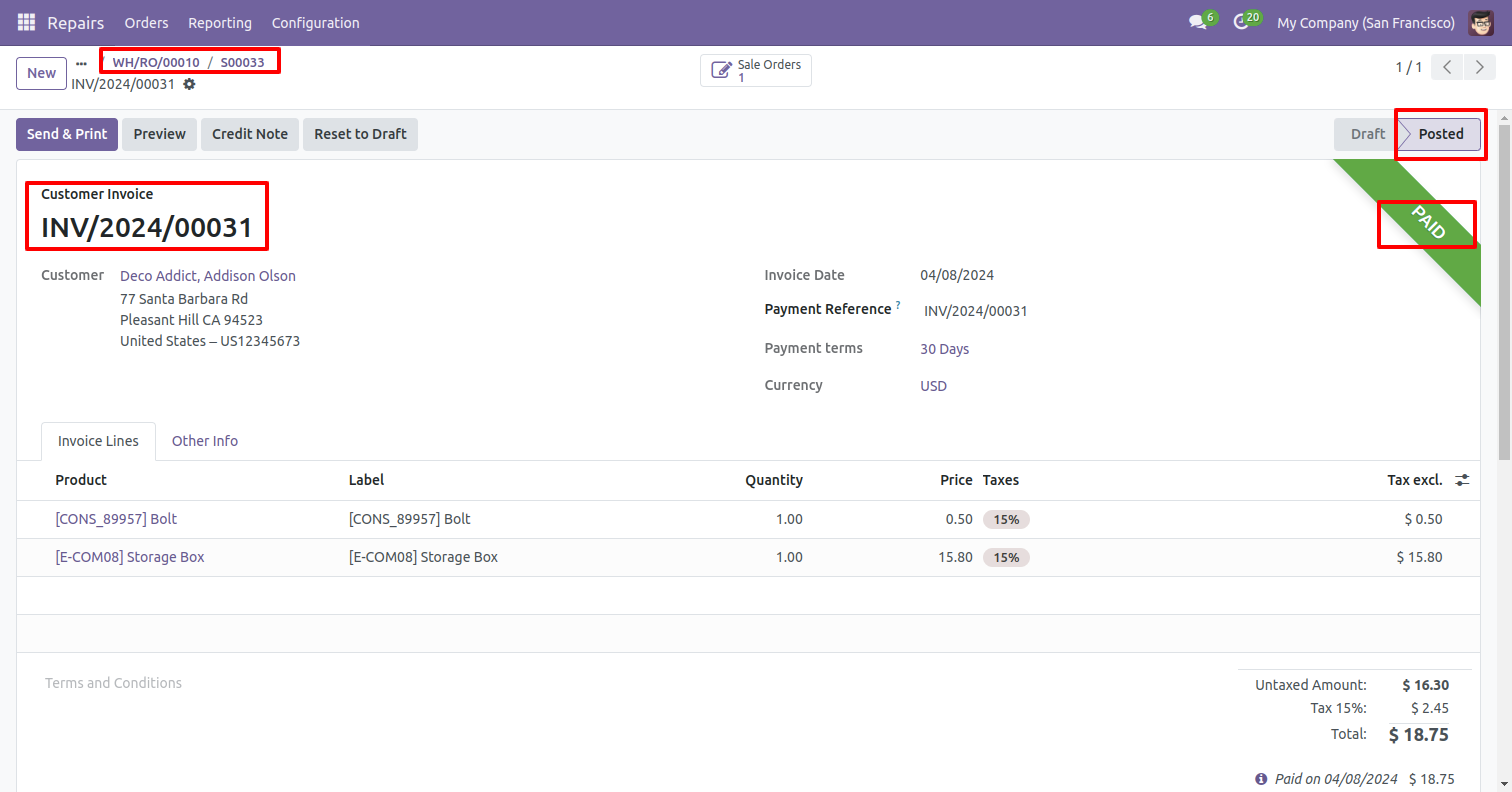Screen dimensions: 1512x792
Task: Switch to the Other Info tab
Action: pyautogui.click(x=204, y=441)
